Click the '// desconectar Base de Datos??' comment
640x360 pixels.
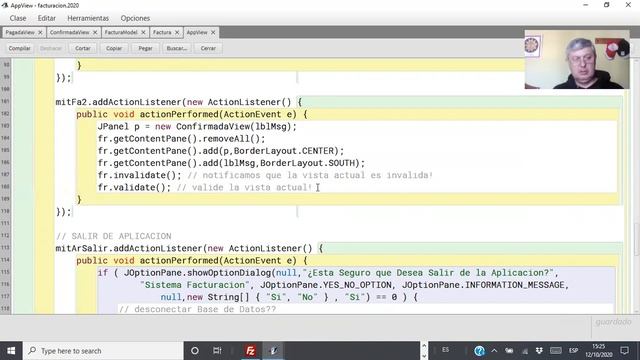(197, 309)
